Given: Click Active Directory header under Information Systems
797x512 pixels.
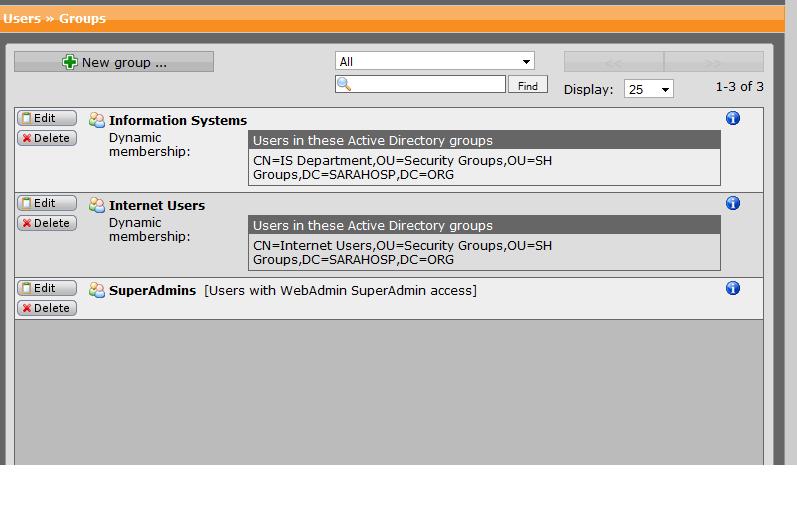Looking at the screenshot, I should (484, 140).
